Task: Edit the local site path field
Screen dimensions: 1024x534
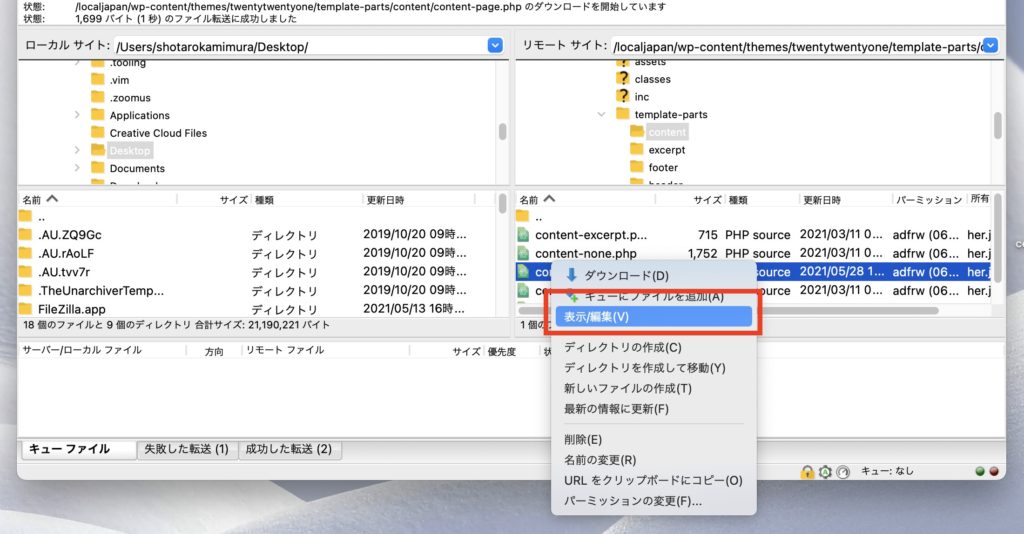Action: [300, 46]
